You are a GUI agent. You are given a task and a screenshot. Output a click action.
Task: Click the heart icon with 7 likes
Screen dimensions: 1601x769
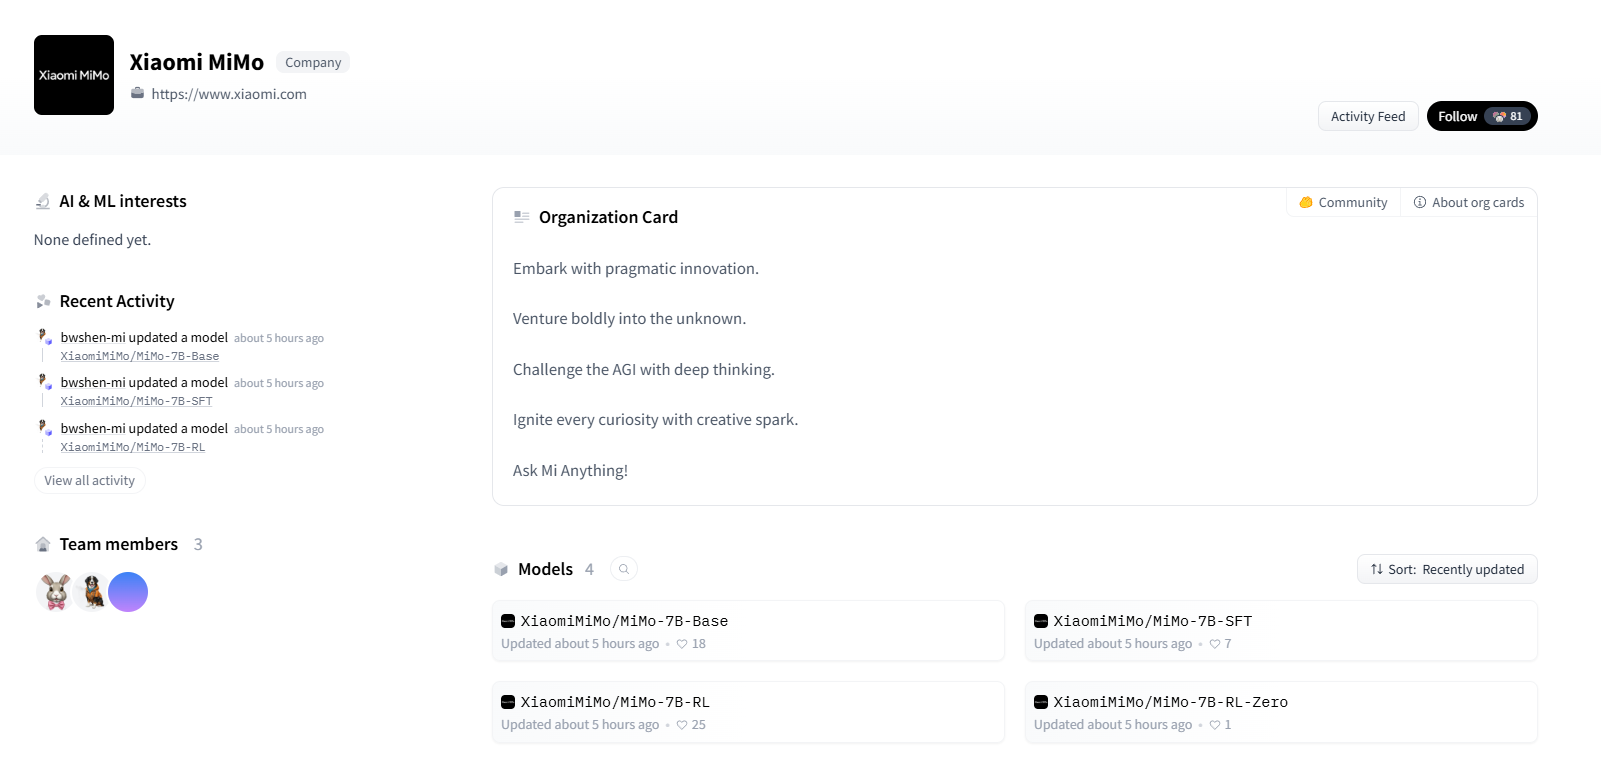1215,644
